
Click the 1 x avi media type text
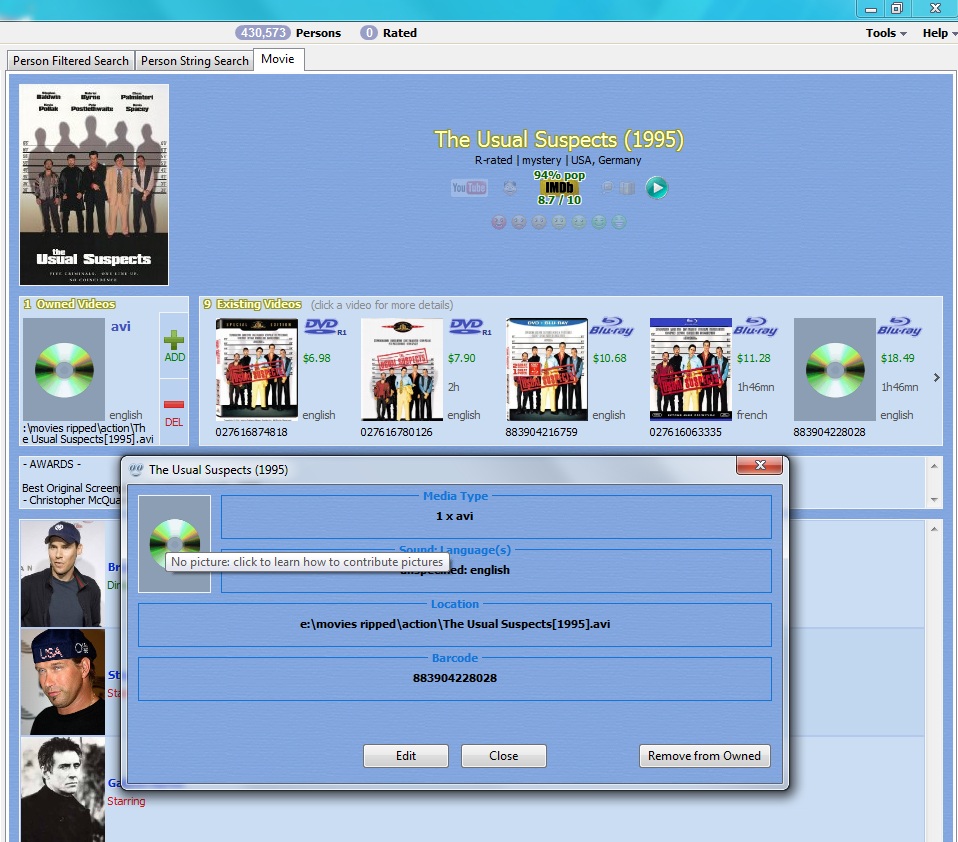(455, 516)
